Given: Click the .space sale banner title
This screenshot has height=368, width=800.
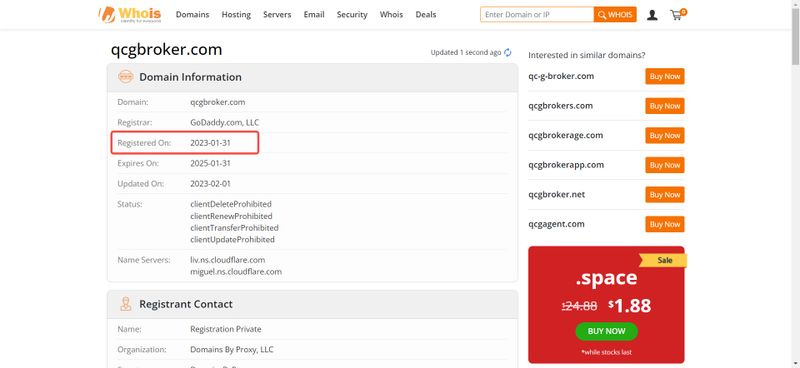Looking at the screenshot, I should tap(606, 278).
